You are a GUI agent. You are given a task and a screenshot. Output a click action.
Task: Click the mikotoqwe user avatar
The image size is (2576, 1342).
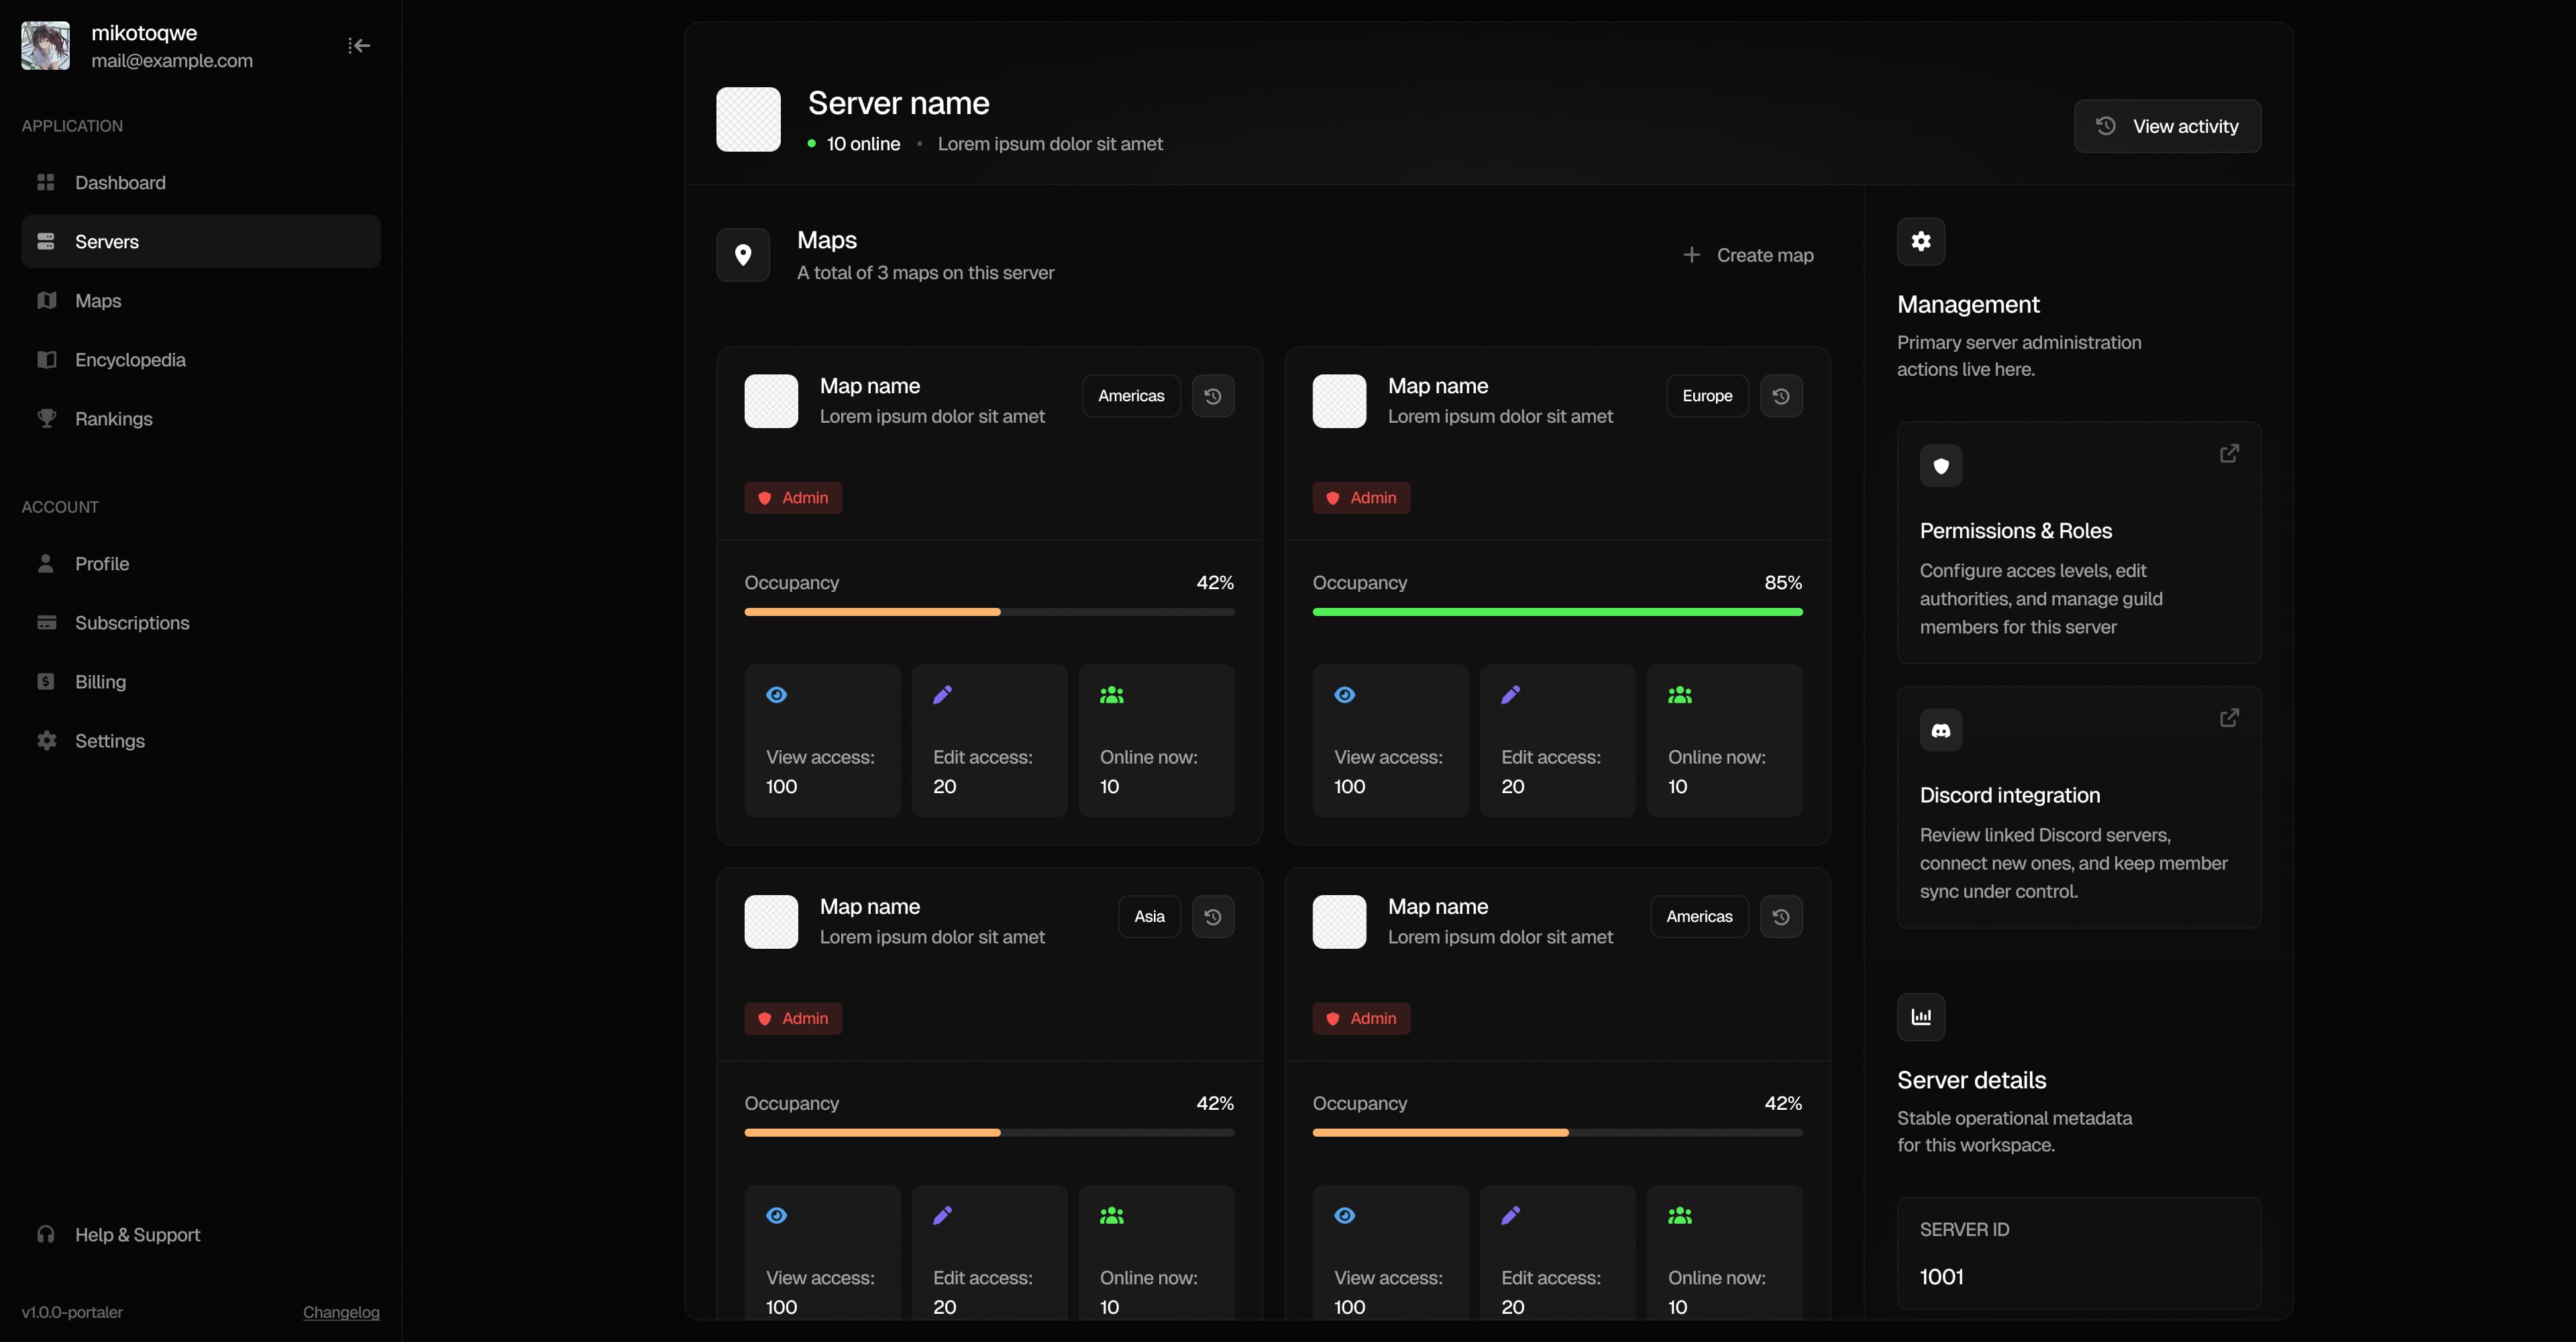(46, 46)
